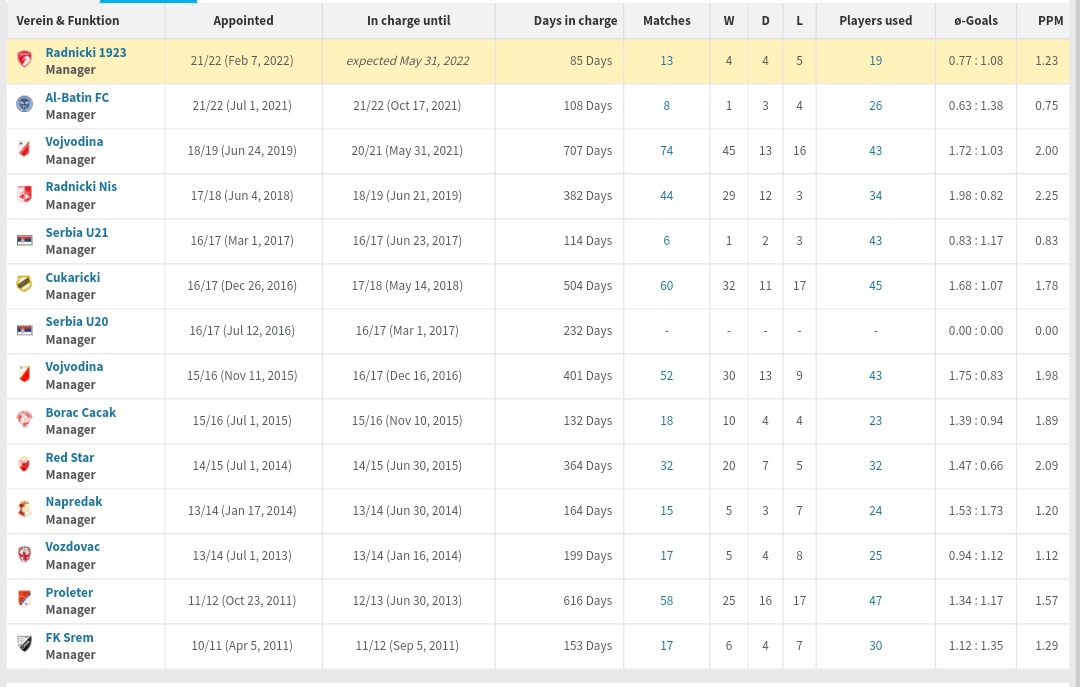Open the 6 matches link for Serbia U21

click(666, 240)
